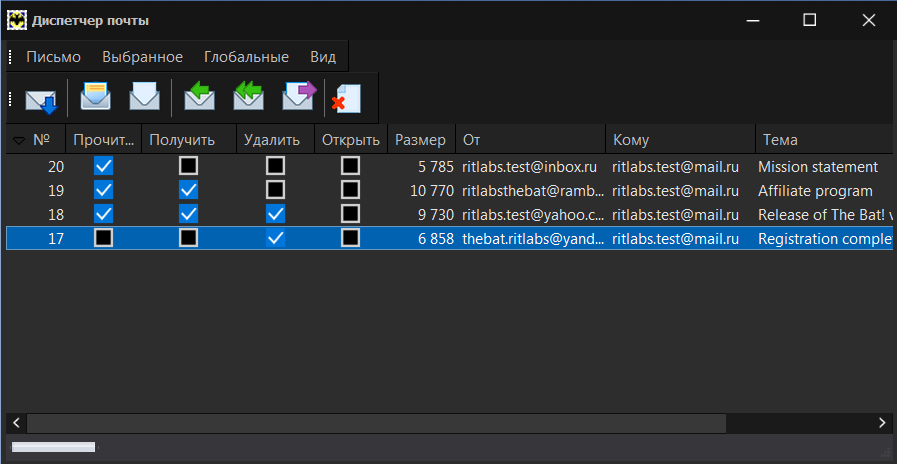The height and width of the screenshot is (464, 897).
Task: Uncheck Удалить checkbox for message 18
Action: click(x=275, y=214)
